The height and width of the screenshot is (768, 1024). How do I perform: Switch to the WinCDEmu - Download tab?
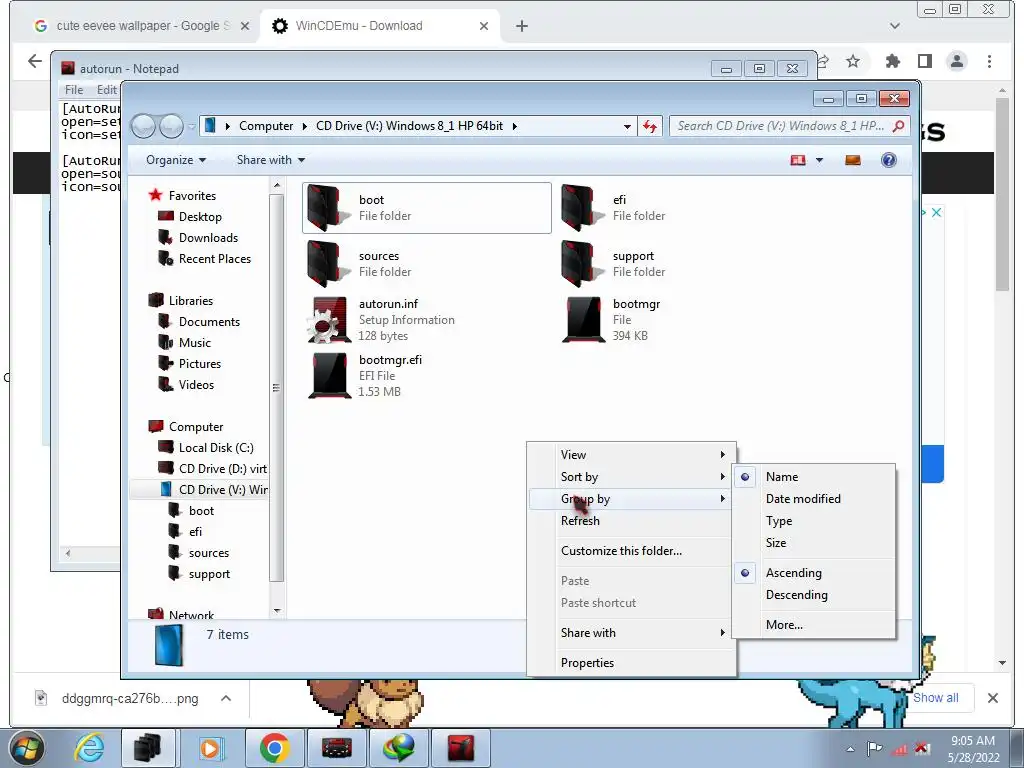tap(381, 26)
